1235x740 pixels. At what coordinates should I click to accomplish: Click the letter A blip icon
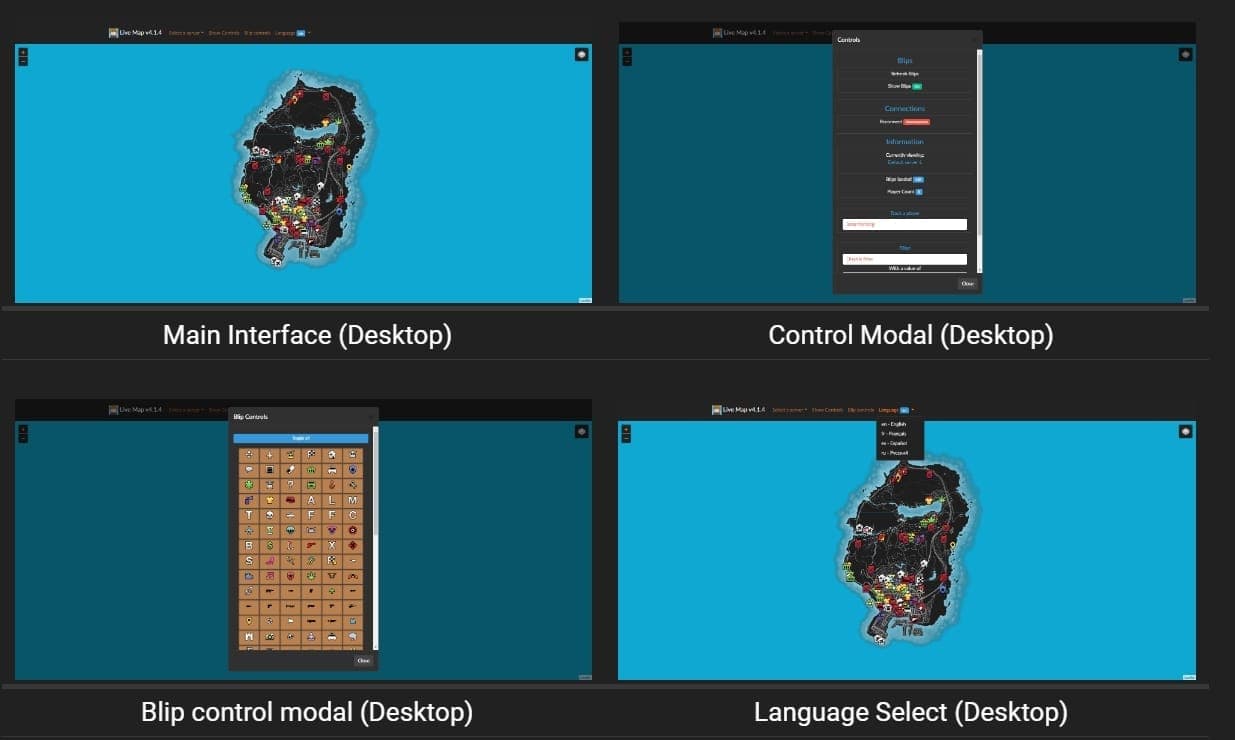click(311, 501)
